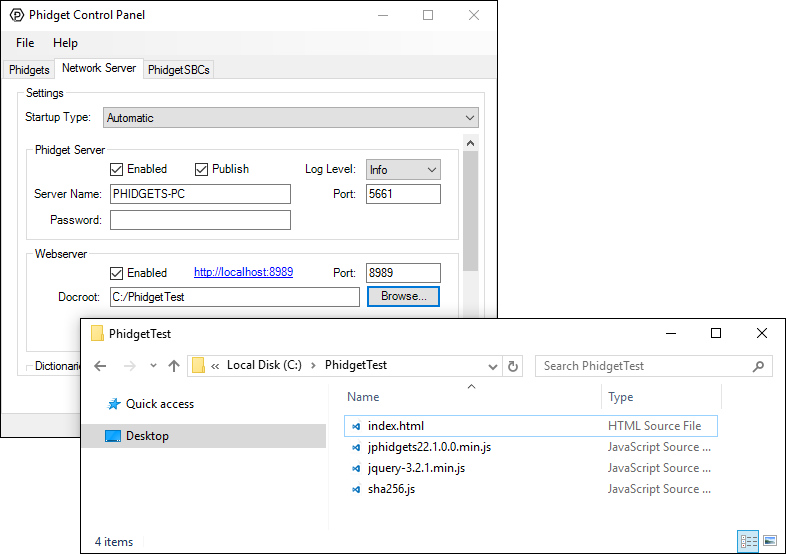Click the address bar folder icon
The width and height of the screenshot is (786, 554).
(x=199, y=365)
